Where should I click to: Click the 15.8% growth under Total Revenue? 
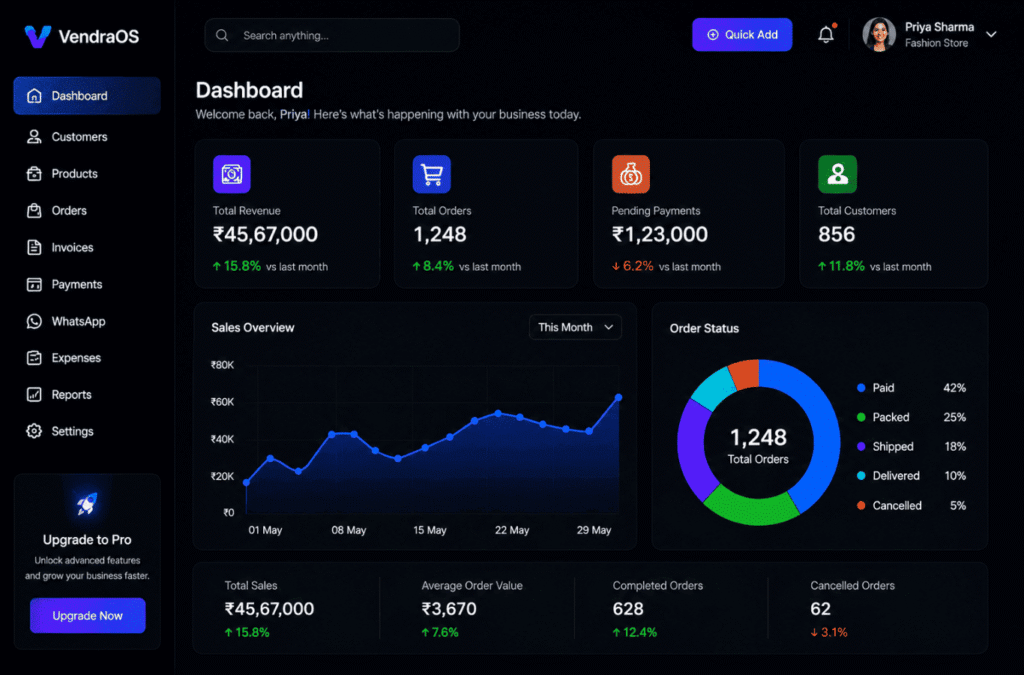tap(236, 266)
